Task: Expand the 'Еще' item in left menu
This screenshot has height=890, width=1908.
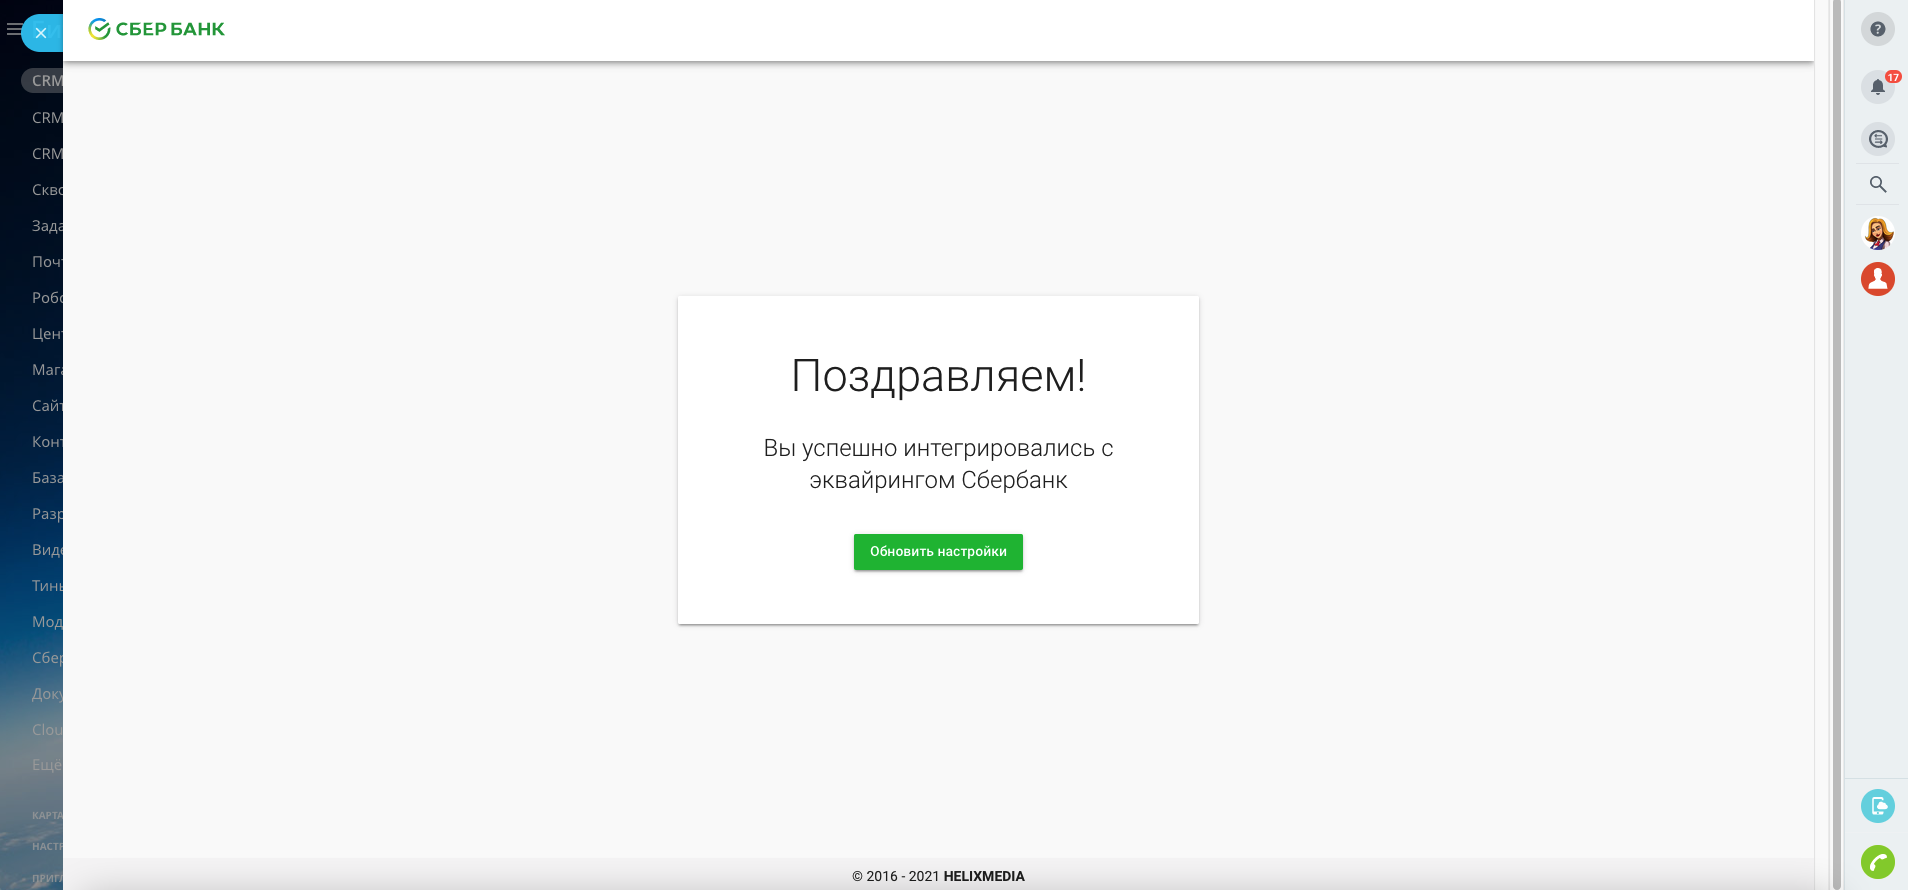Action: point(47,765)
